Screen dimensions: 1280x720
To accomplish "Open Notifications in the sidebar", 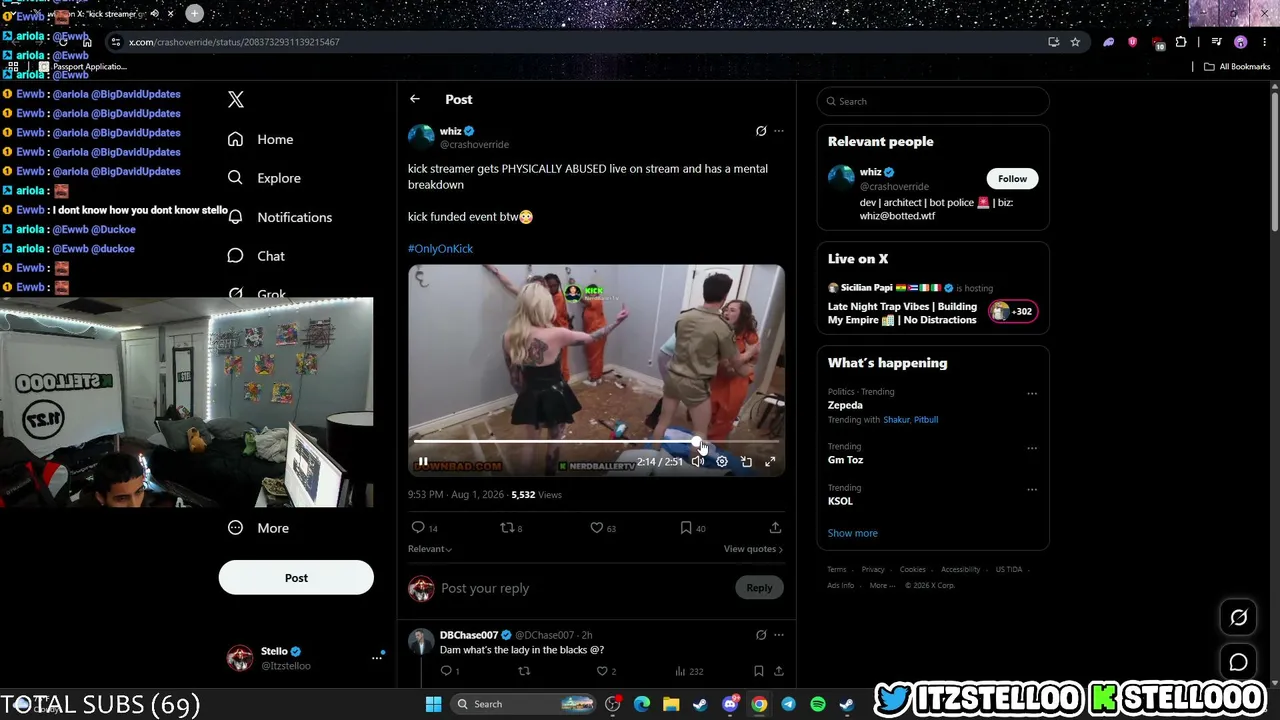I will point(280,217).
